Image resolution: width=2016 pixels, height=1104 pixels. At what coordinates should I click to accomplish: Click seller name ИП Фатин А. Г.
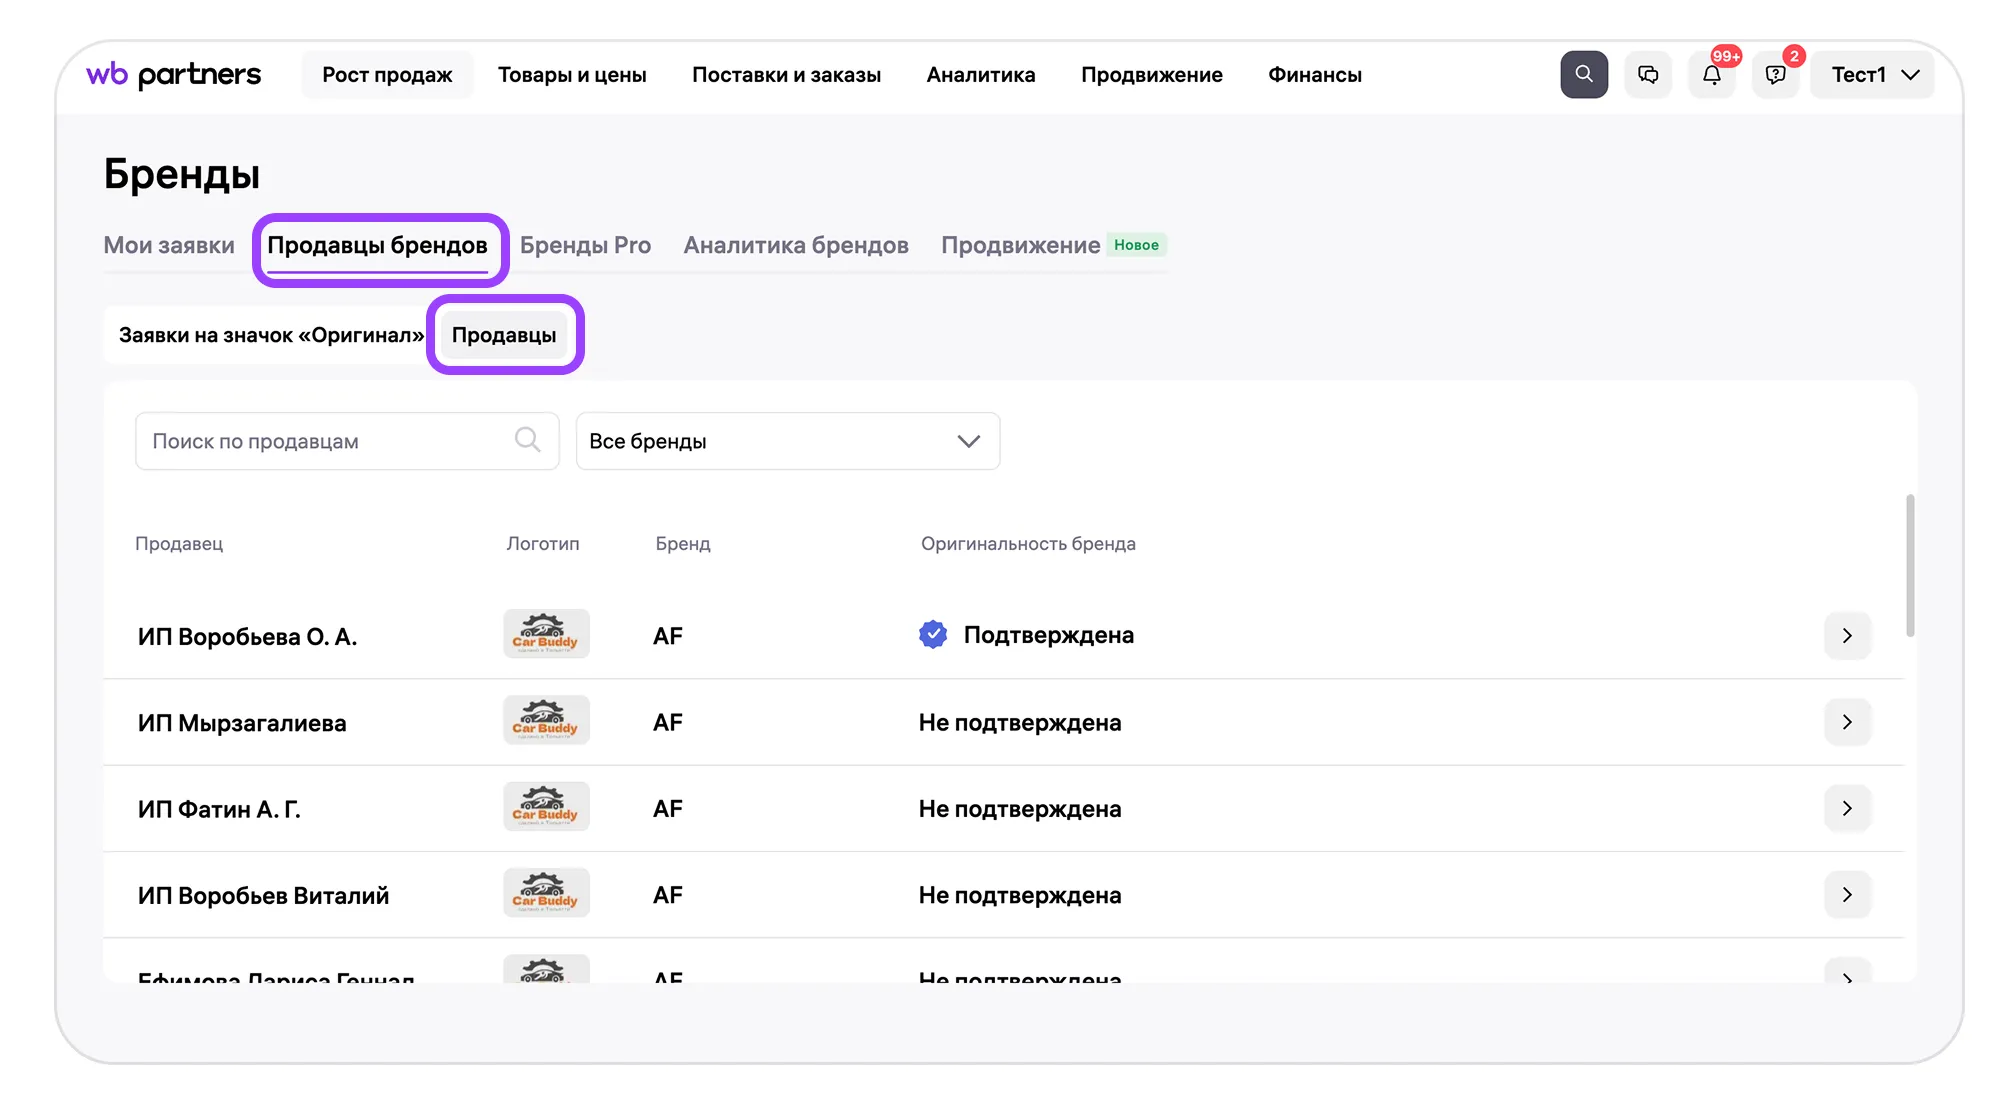pyautogui.click(x=219, y=809)
